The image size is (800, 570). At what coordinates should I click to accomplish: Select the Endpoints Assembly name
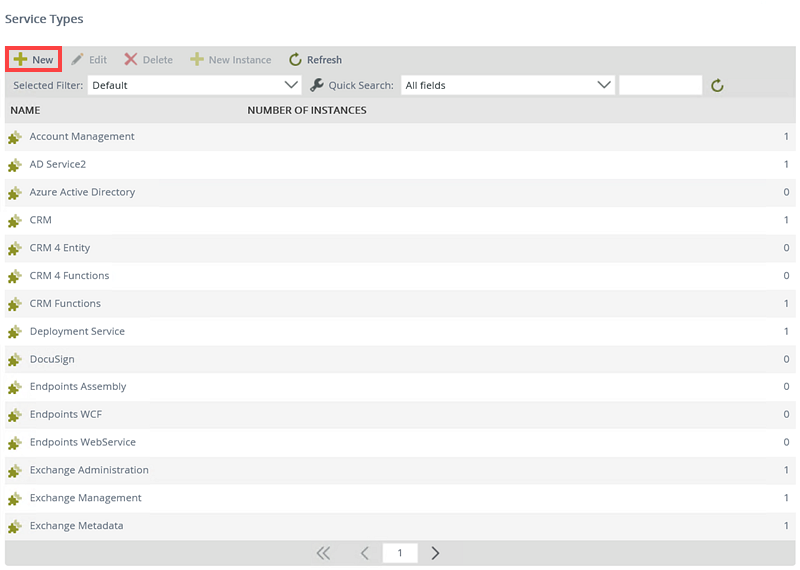point(78,386)
